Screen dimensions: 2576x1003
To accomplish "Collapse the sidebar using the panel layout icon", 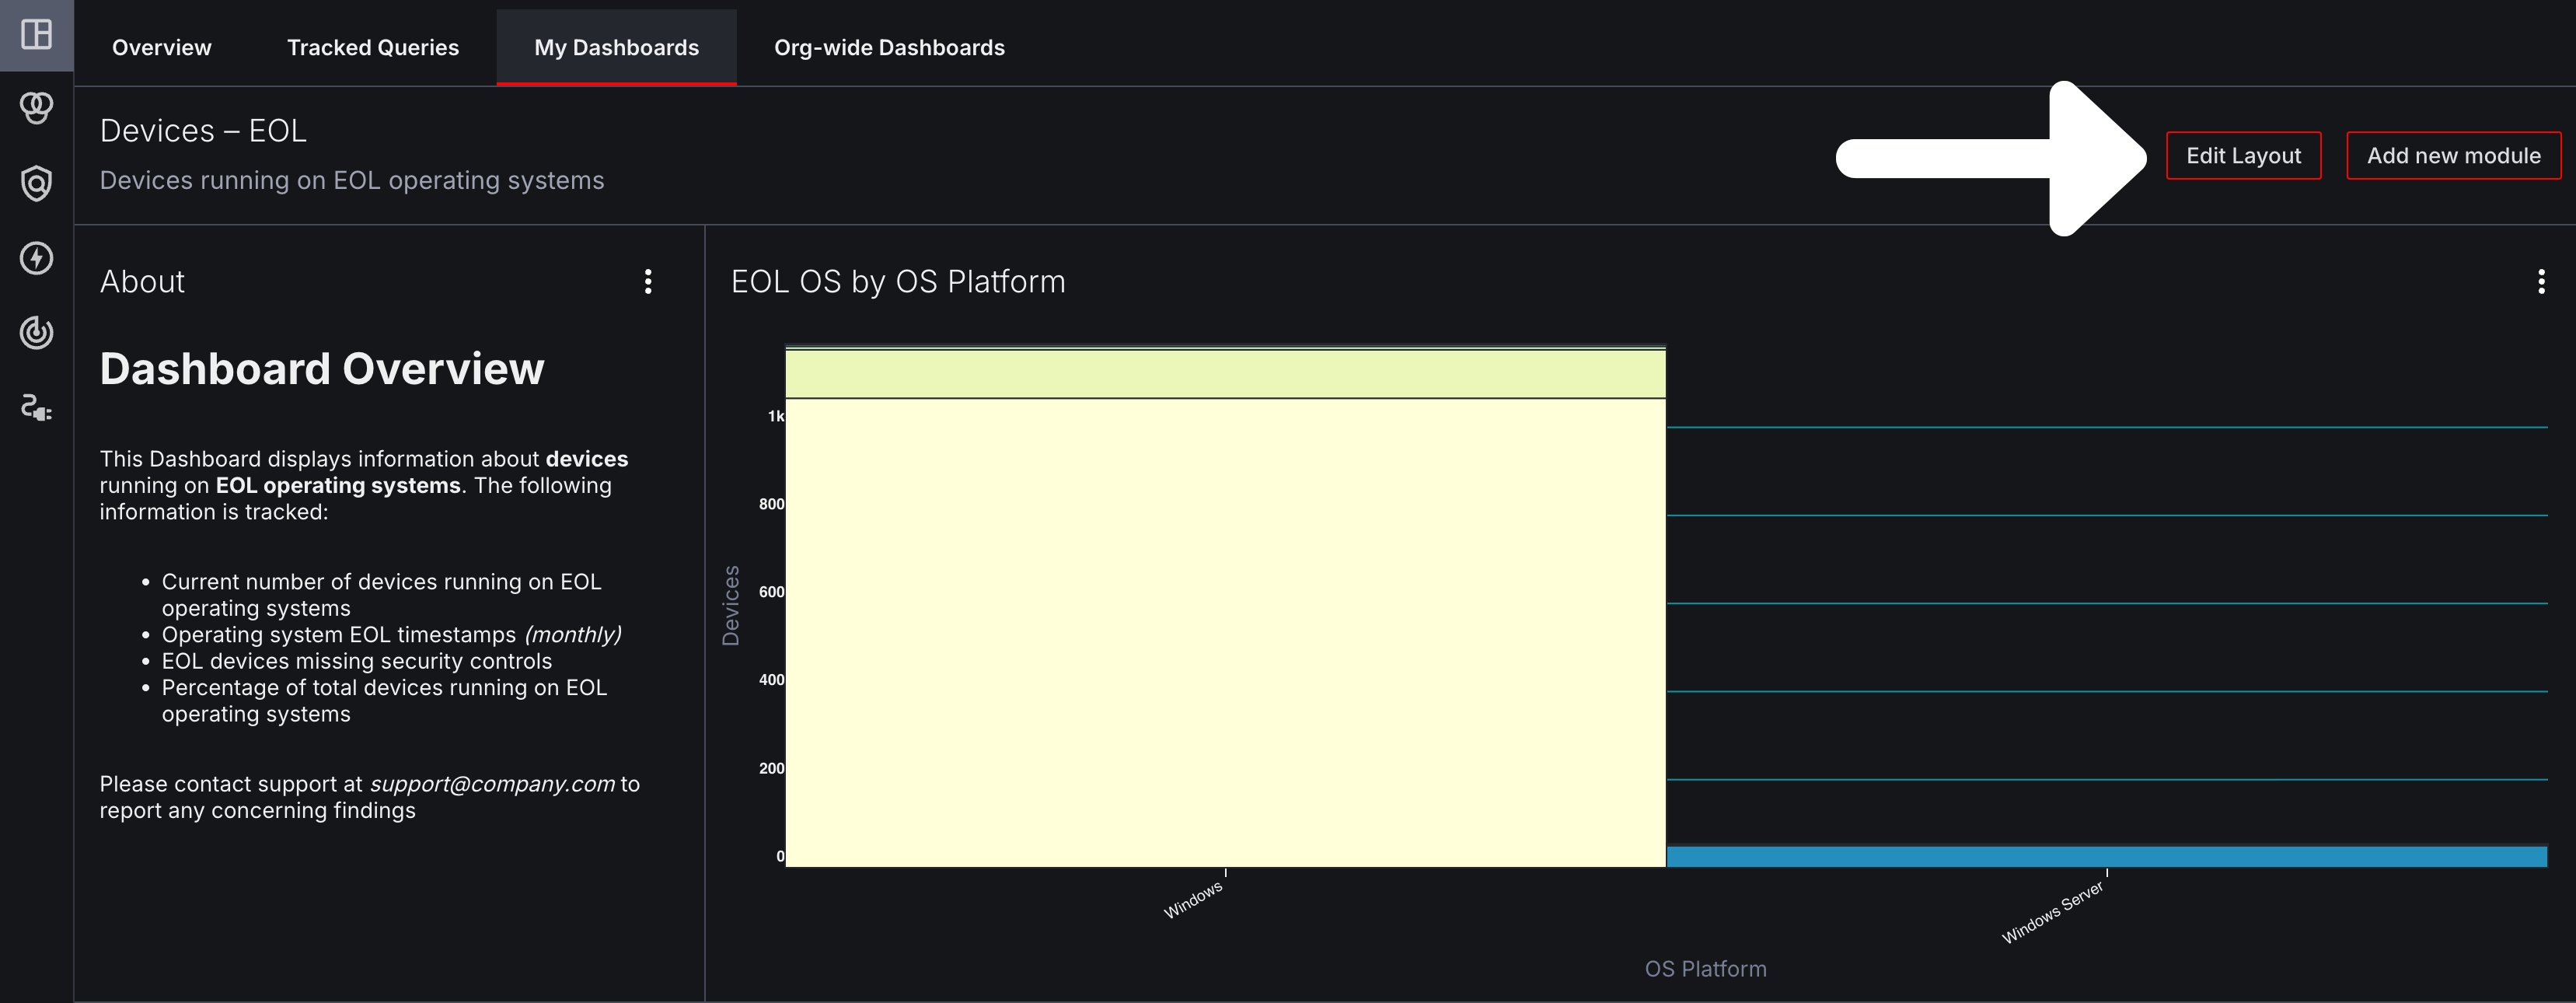I will [x=37, y=33].
